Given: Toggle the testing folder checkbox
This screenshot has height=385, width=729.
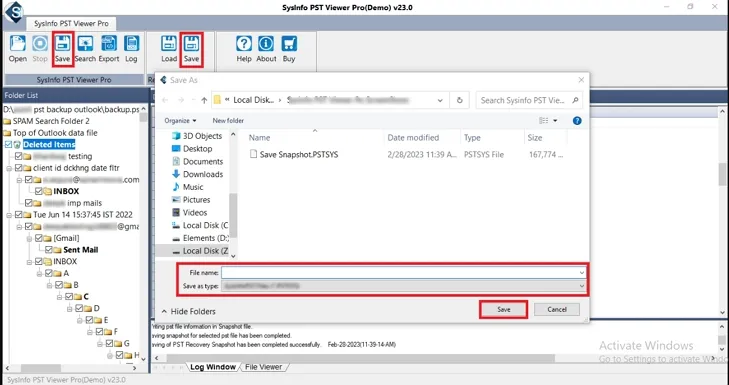Looking at the screenshot, I should coord(18,156).
